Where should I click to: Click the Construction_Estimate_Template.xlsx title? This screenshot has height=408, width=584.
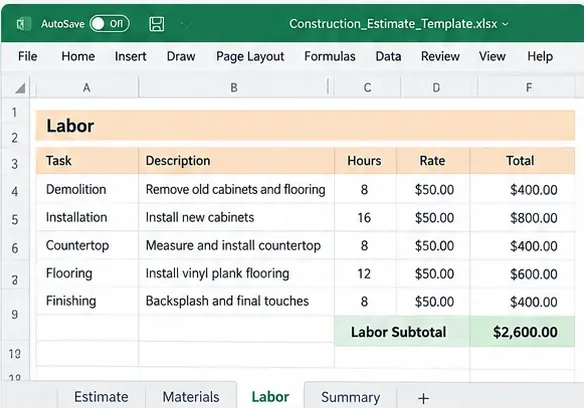pyautogui.click(x=393, y=24)
